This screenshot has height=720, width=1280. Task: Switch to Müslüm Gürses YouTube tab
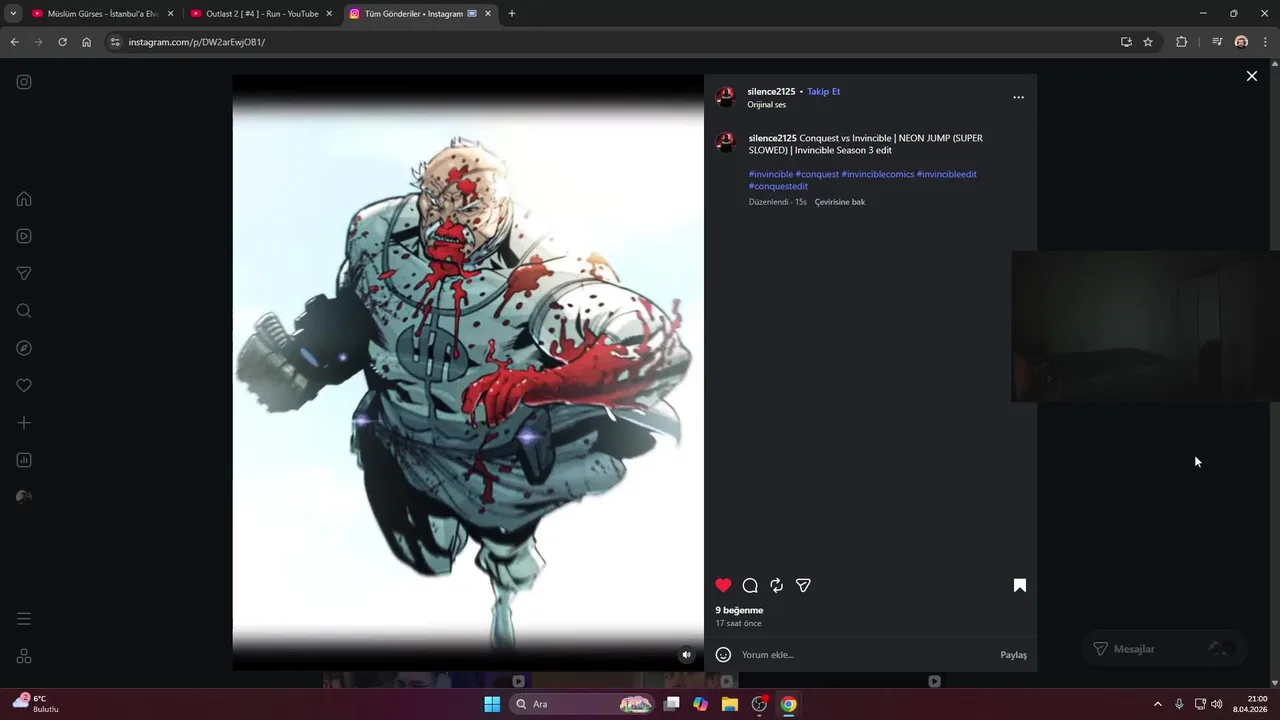tap(103, 14)
